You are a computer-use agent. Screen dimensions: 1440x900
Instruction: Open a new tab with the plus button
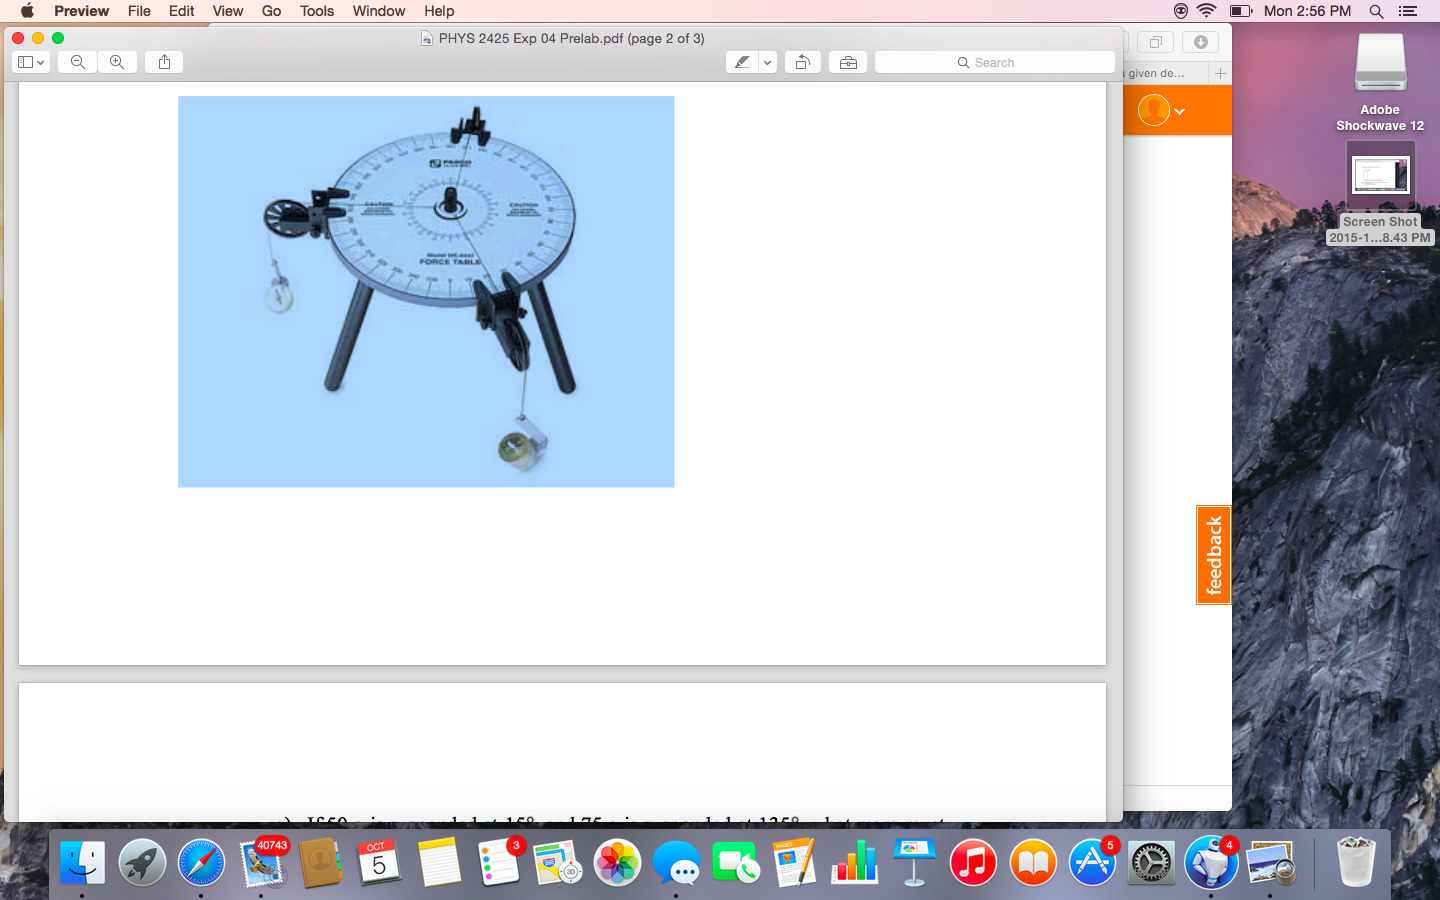click(1220, 73)
